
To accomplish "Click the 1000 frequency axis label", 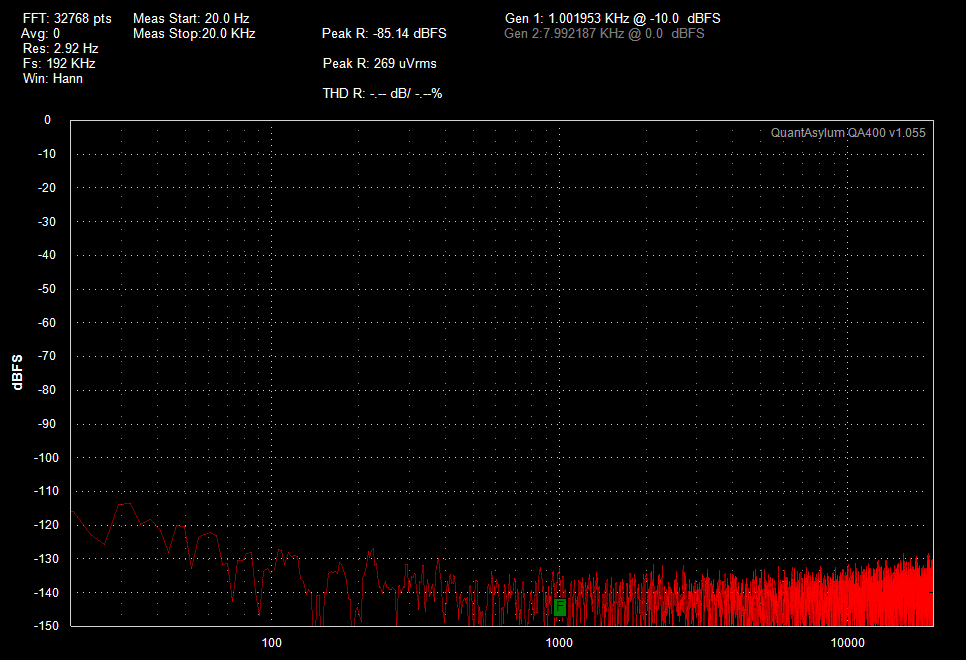I will pyautogui.click(x=559, y=643).
